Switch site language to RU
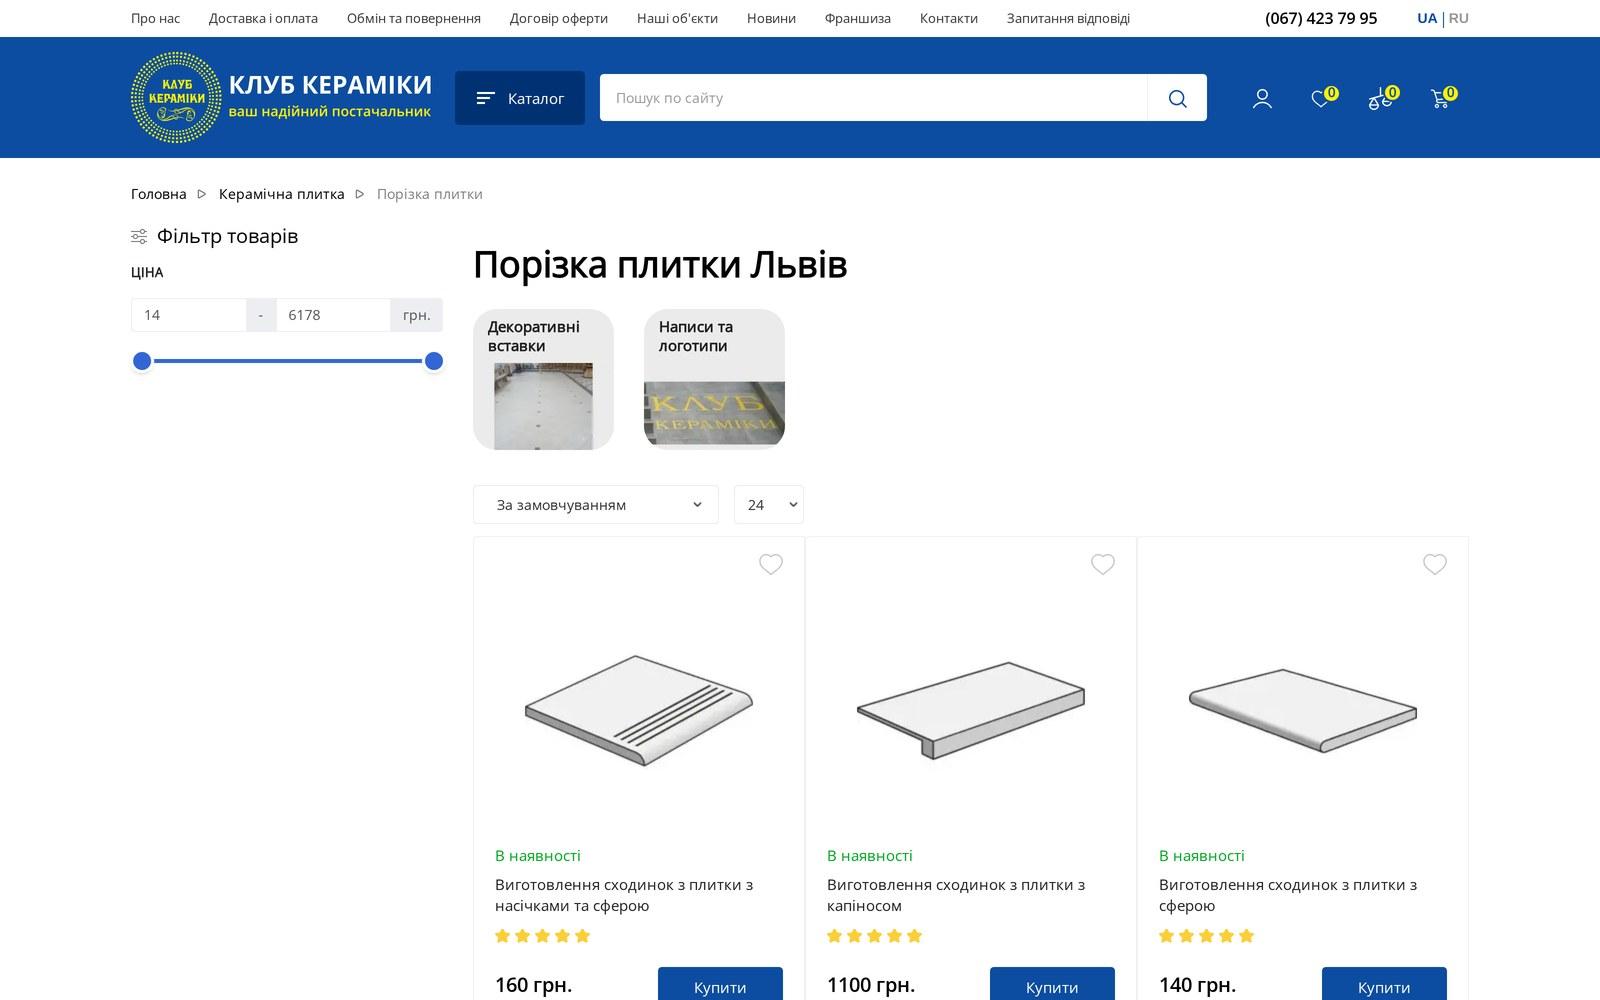Viewport: 1600px width, 1000px height. tap(1459, 18)
